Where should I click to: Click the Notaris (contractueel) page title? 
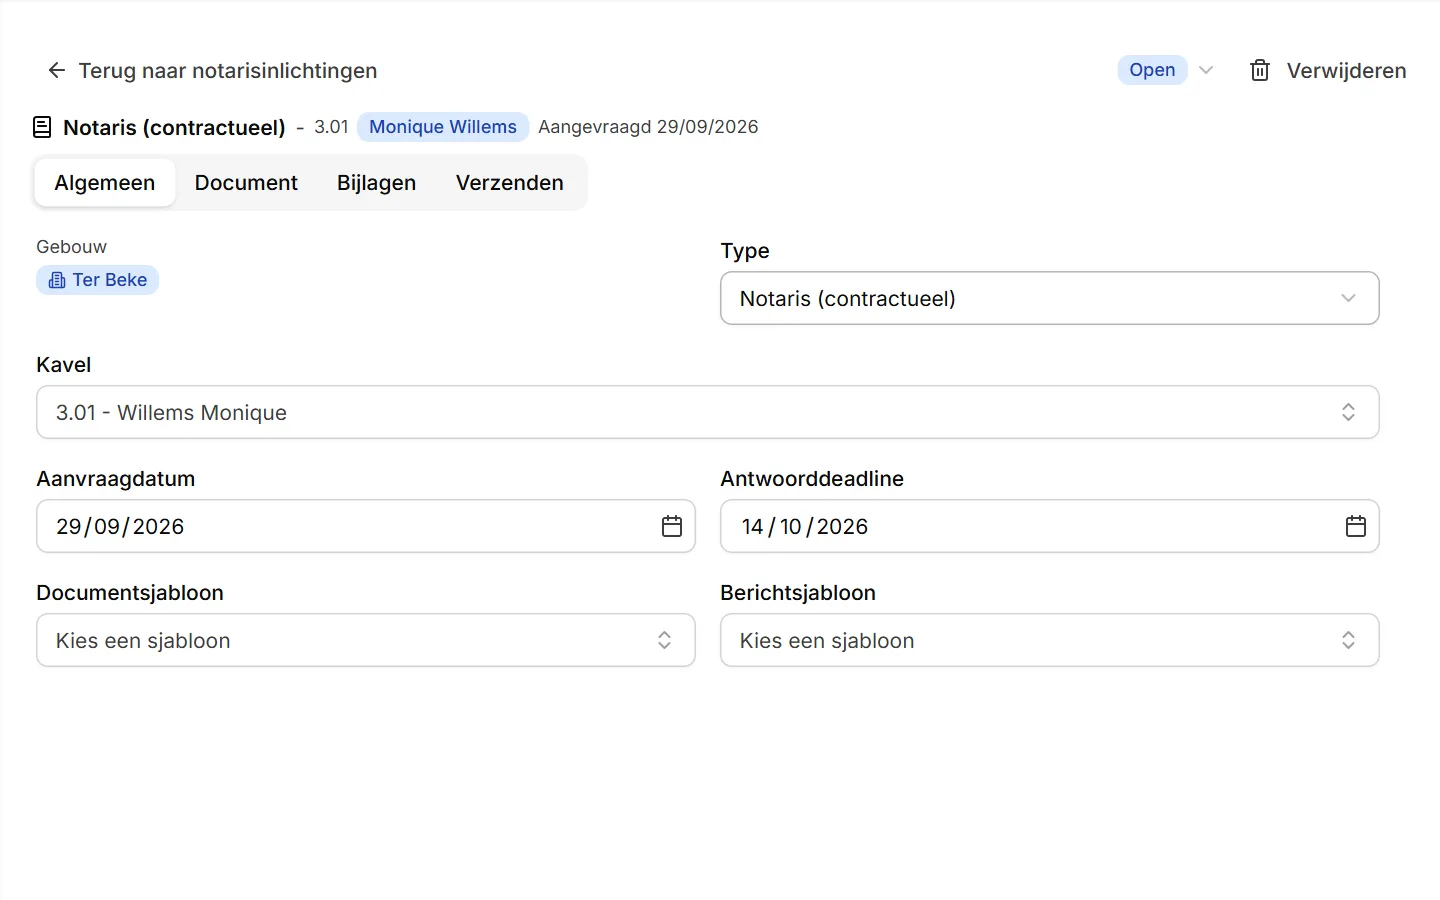click(x=174, y=128)
